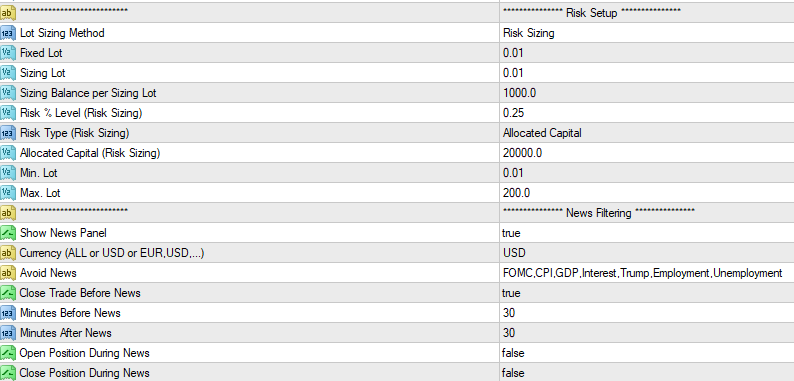Select the Risk % Level (Risk Sizing) row
Screen dimensions: 794x381
click(x=397, y=113)
